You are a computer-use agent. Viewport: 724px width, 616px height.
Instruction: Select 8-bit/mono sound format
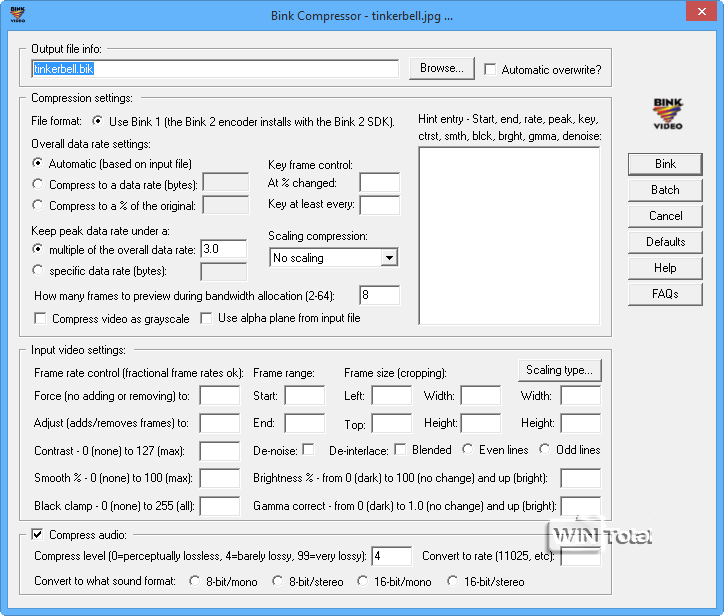click(x=194, y=581)
